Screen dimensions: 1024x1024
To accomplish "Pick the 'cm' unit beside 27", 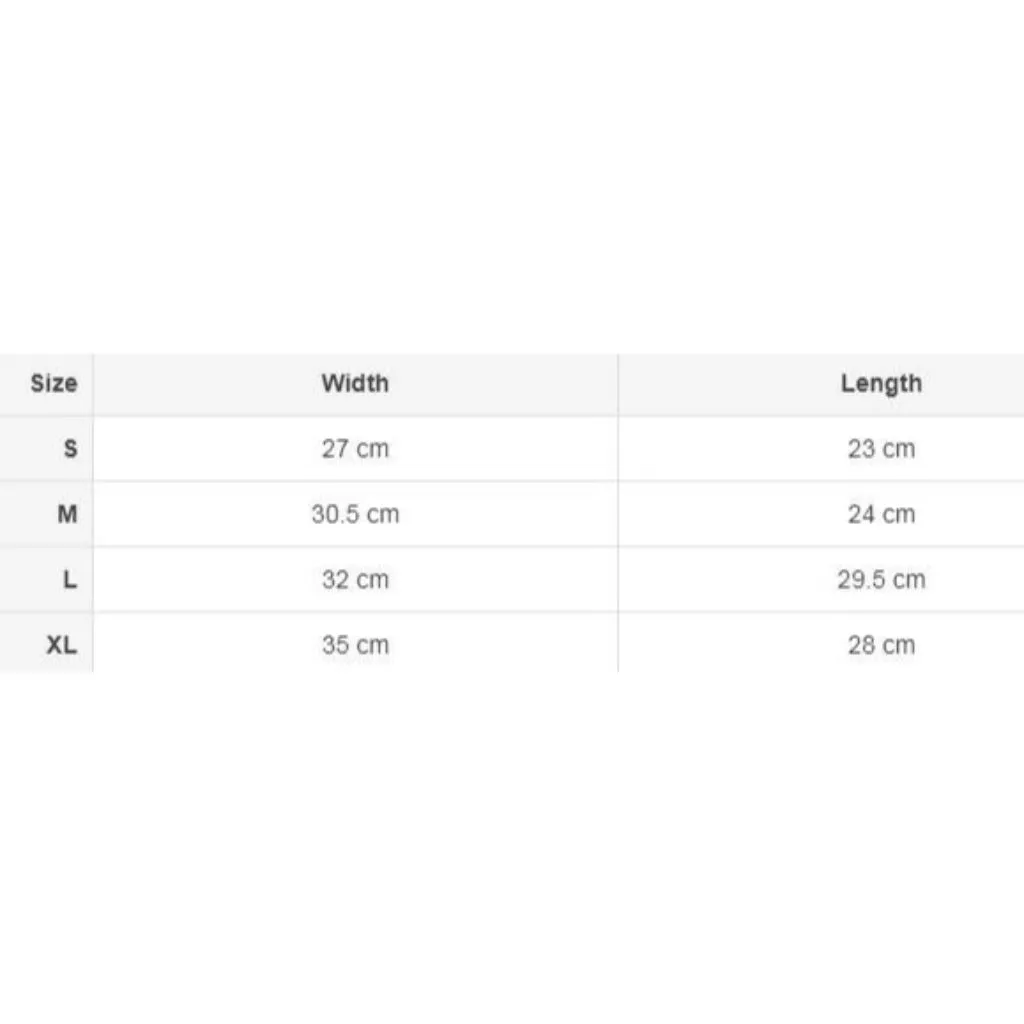I will tap(372, 450).
